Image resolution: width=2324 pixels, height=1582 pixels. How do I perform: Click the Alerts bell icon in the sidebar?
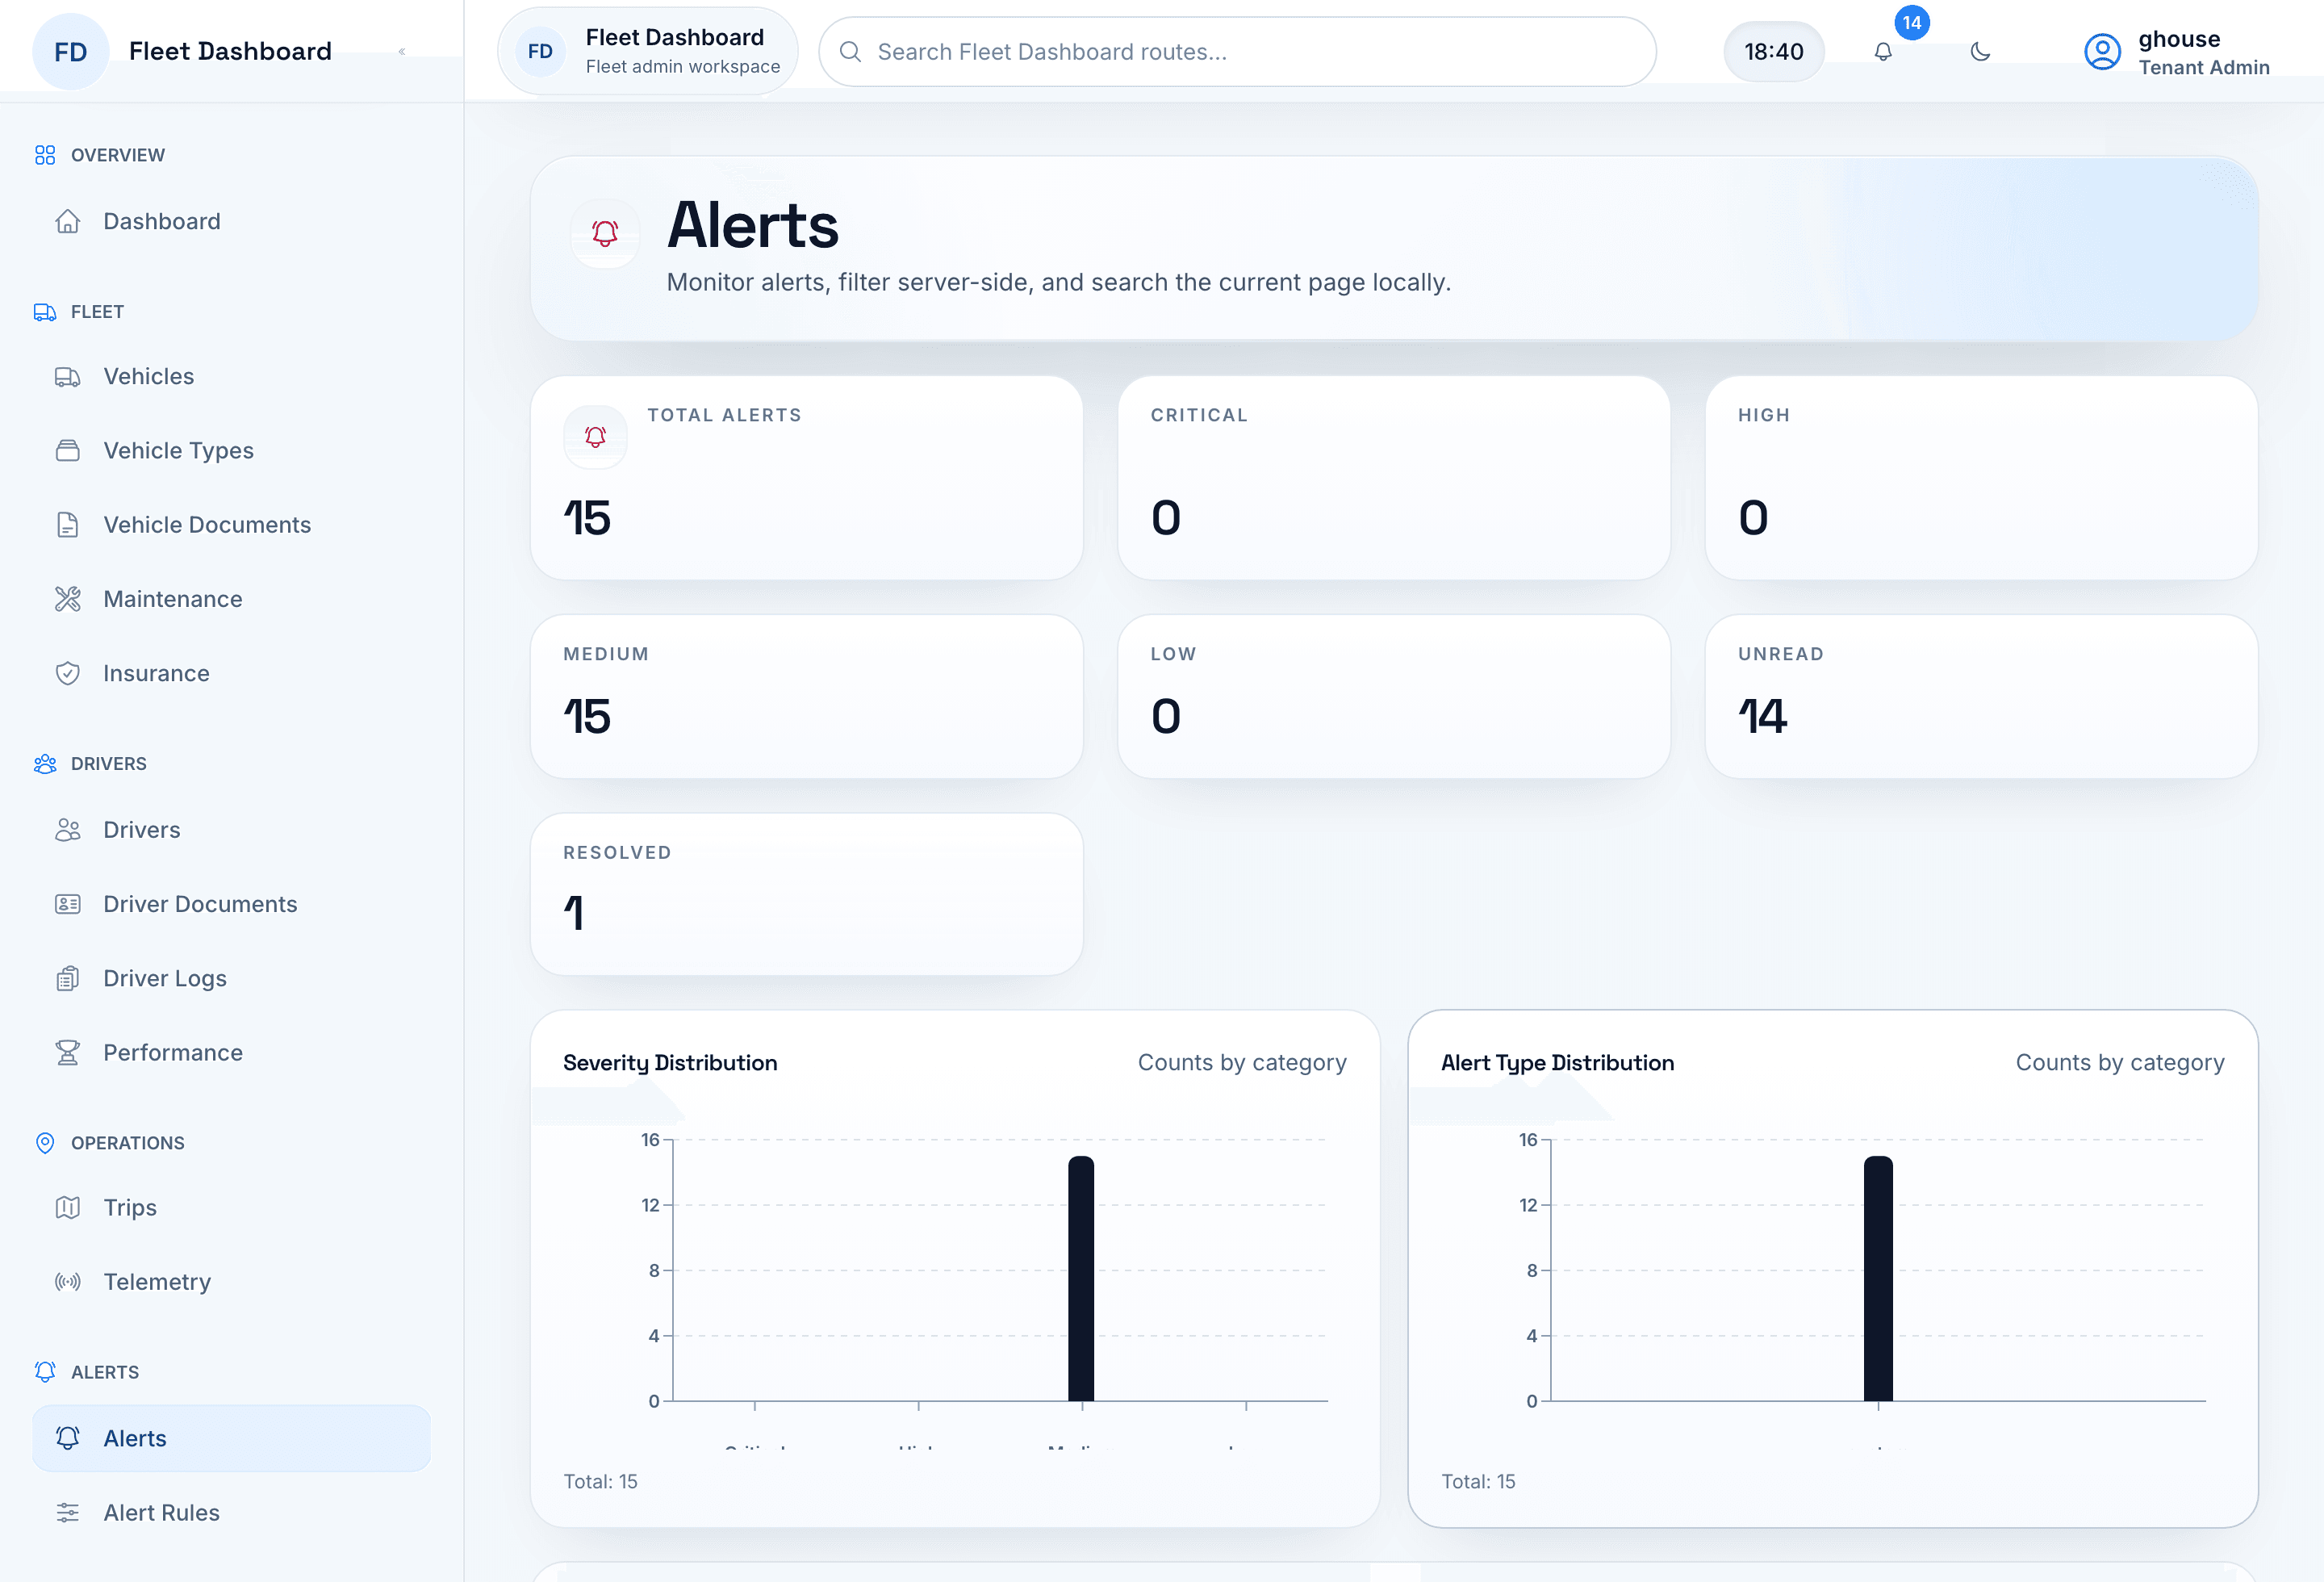[x=67, y=1438]
